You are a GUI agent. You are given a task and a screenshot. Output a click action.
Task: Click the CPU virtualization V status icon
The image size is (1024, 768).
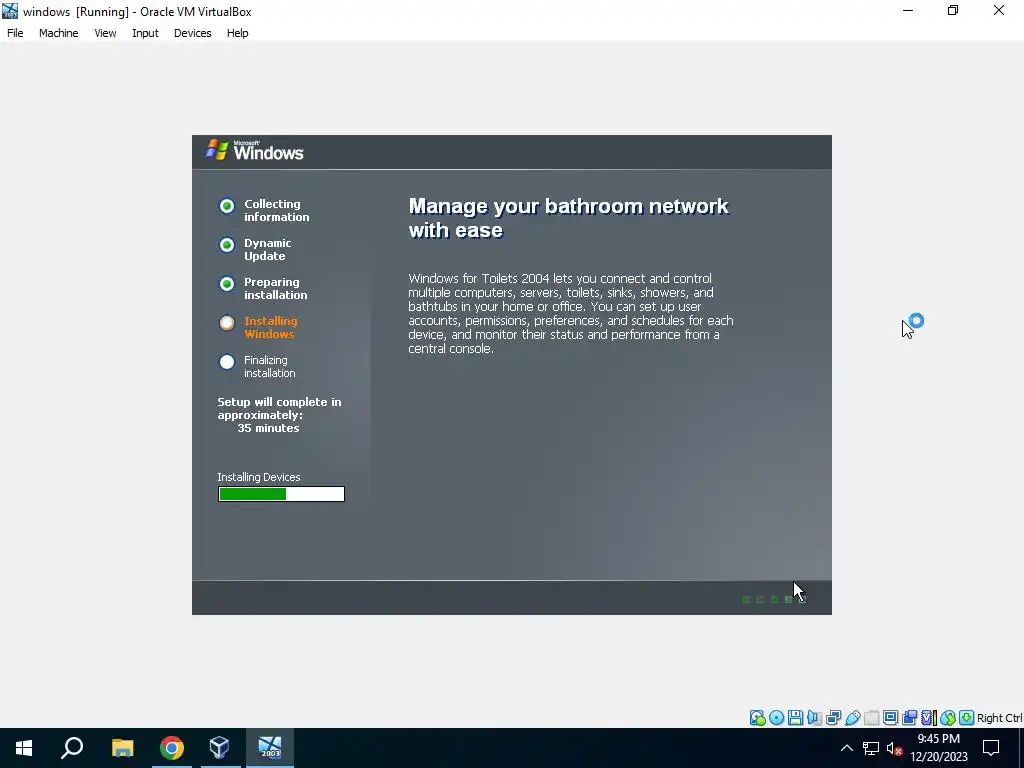[929, 718]
